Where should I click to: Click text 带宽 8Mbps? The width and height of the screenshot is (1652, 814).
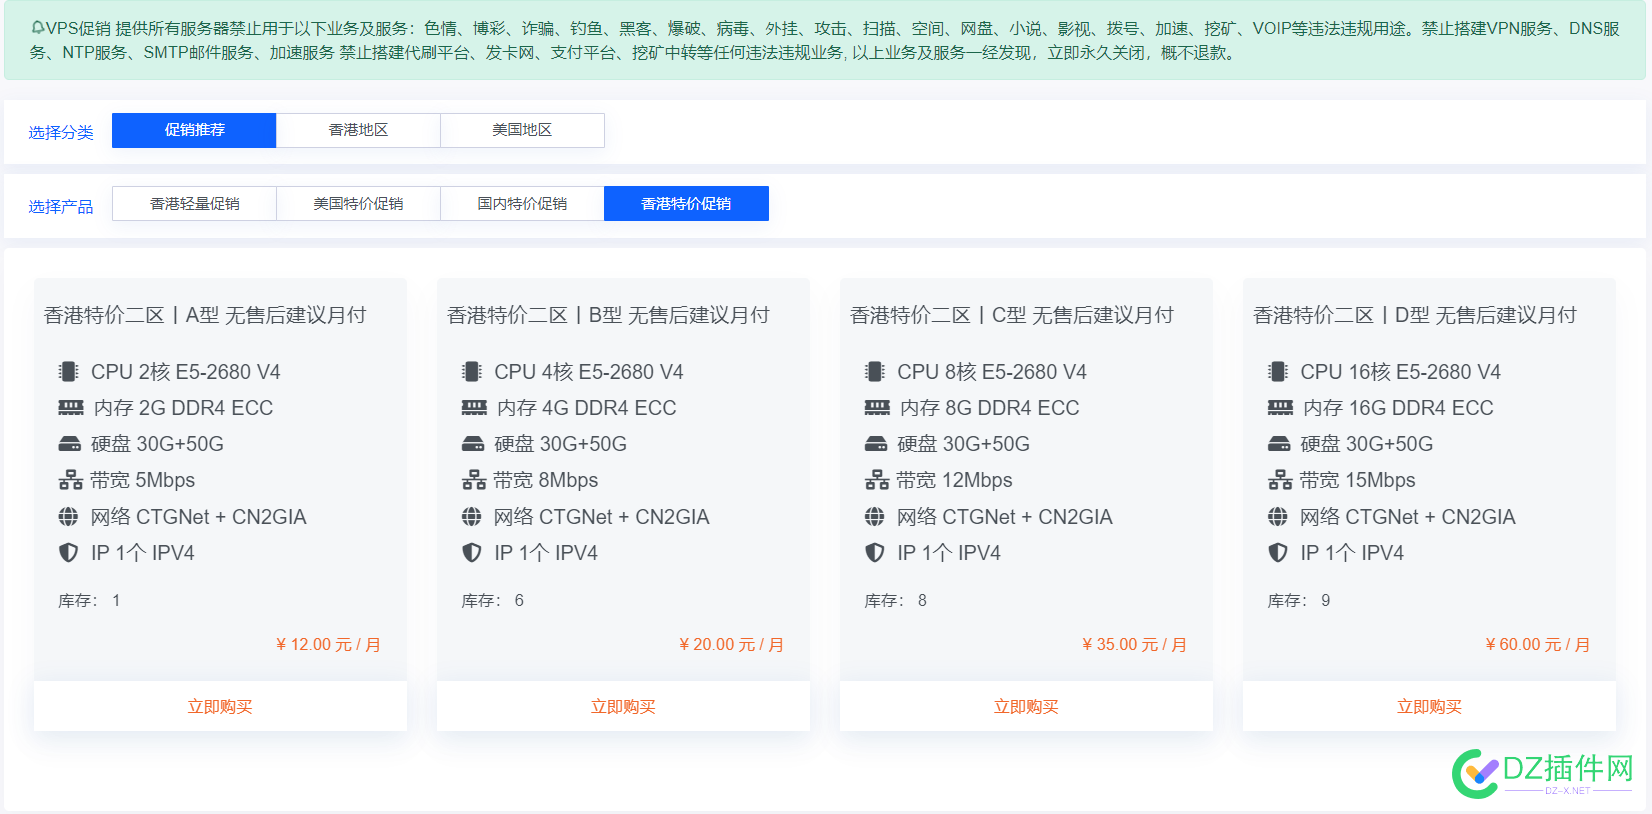tap(546, 480)
